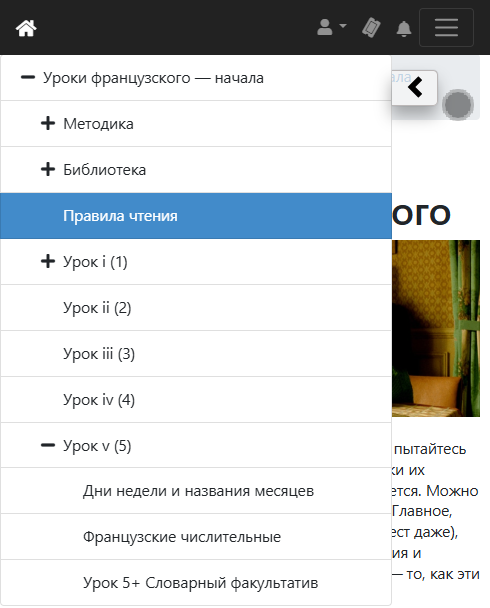Open the user account dropdown
This screenshot has height=608, width=490.
[331, 27]
